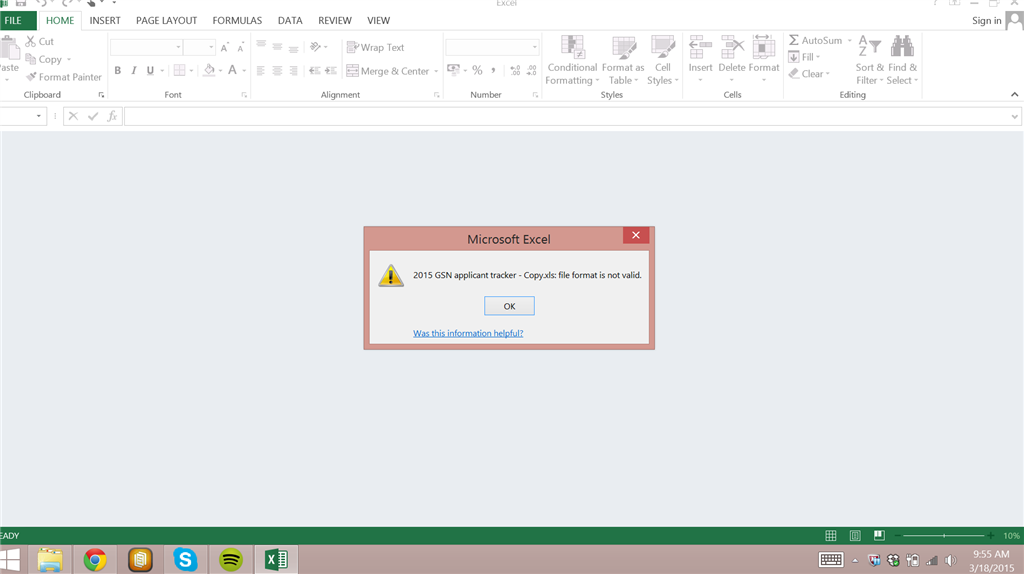Open 'Was this information helpful?' link
The image size is (1024, 574).
[x=468, y=333]
